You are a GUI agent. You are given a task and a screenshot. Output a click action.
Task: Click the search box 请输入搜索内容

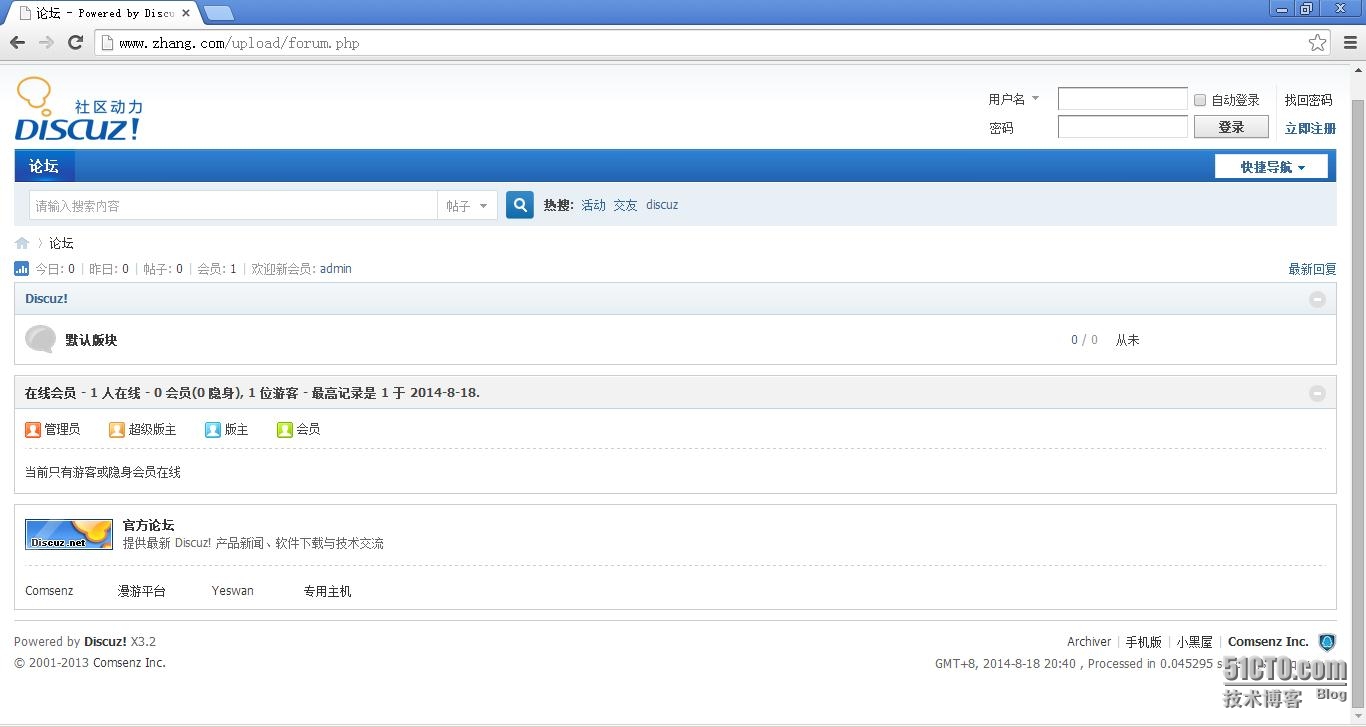click(x=233, y=205)
